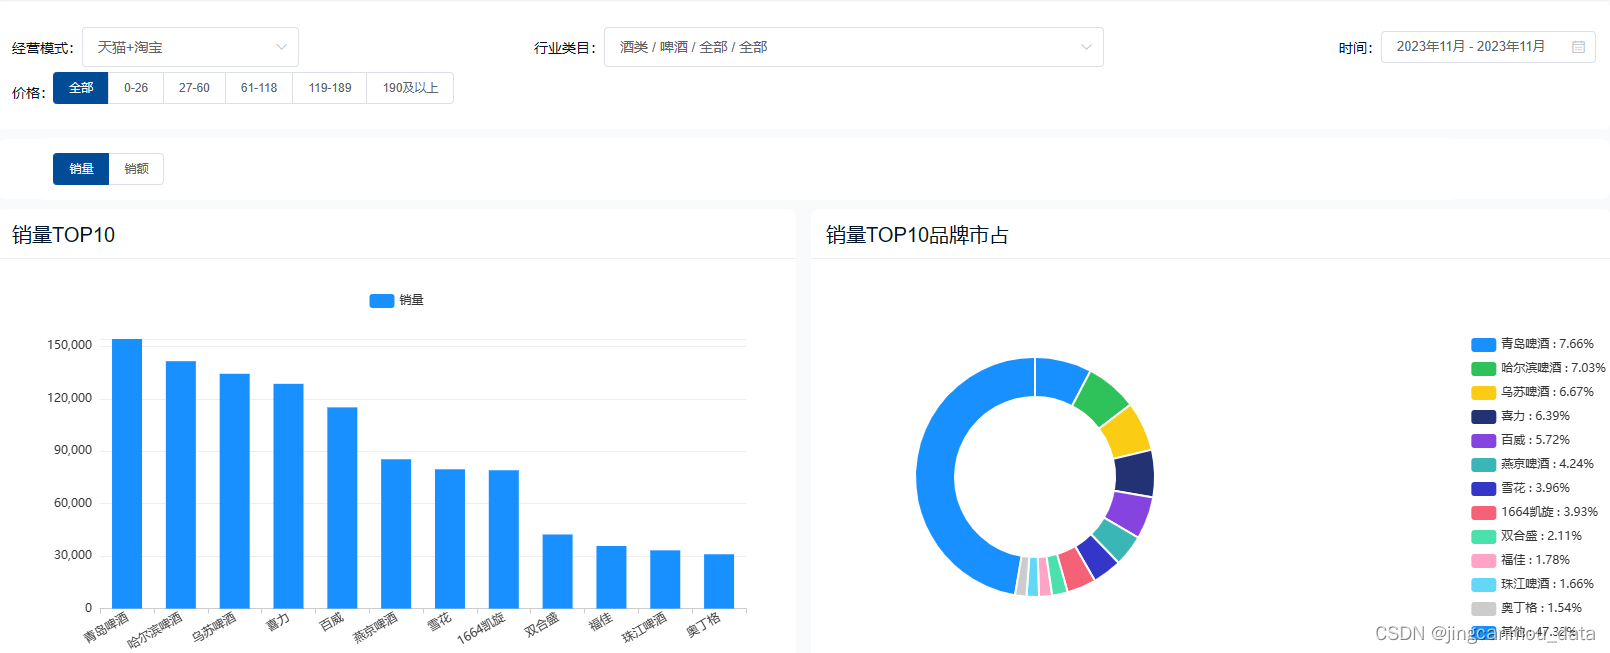This screenshot has width=1610, height=653.
Task: Click the 燕京啤酒 bar in chart
Action: click(x=396, y=533)
